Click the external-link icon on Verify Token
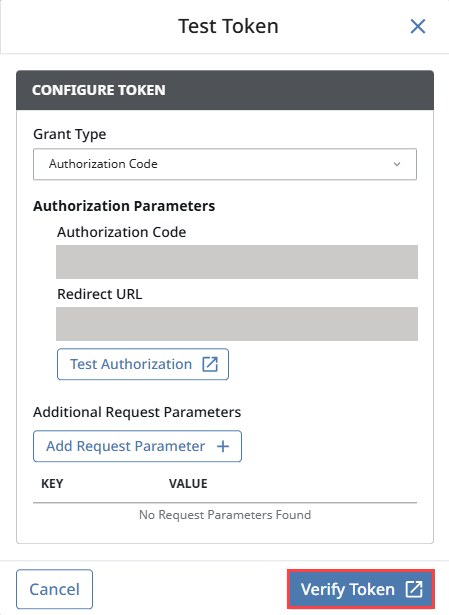This screenshot has height=615, width=449. pos(414,589)
